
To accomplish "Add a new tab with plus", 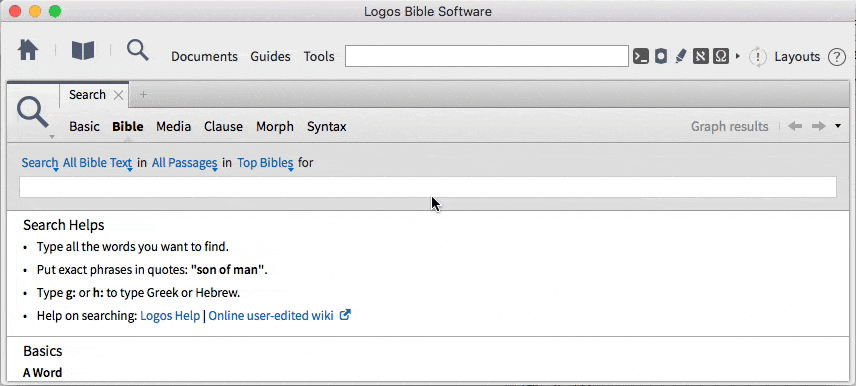I will (144, 94).
